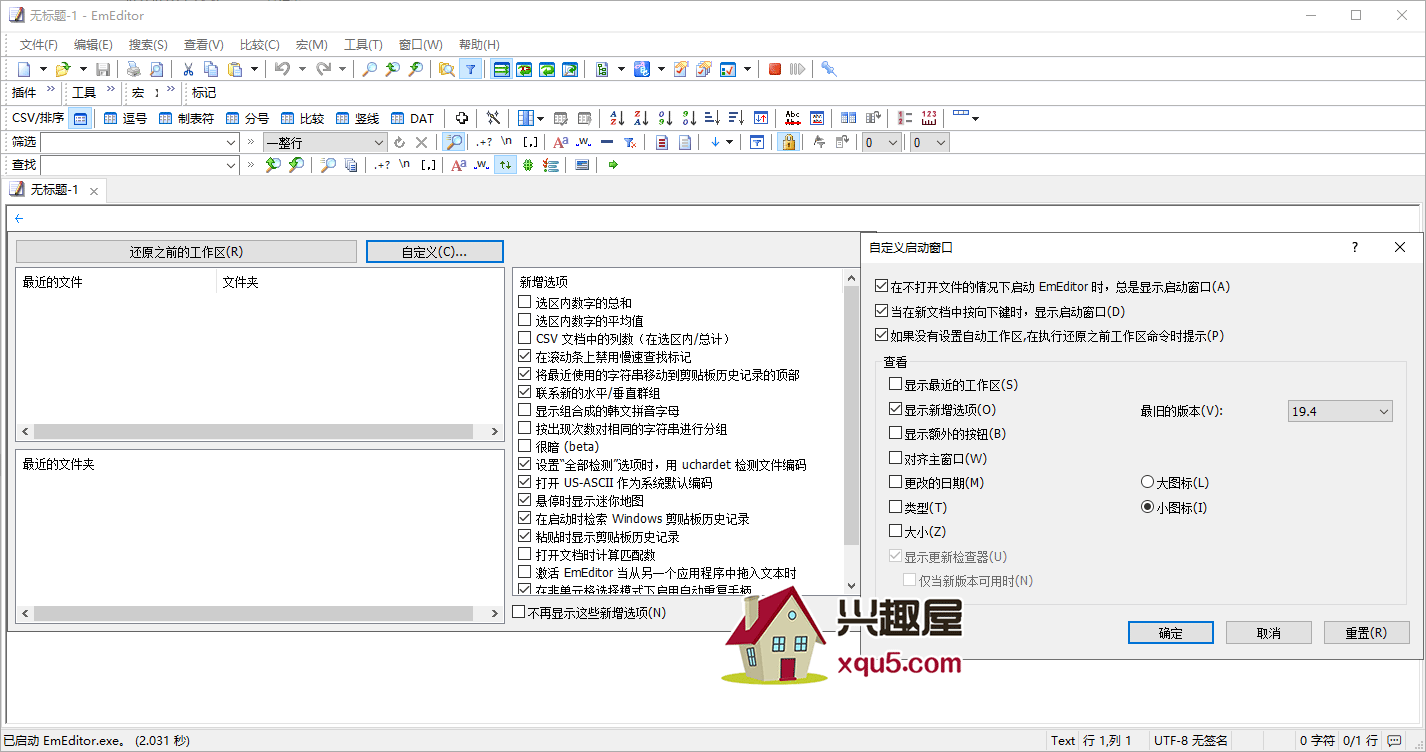Open dropdown arrow next to Paste icon

(254, 69)
